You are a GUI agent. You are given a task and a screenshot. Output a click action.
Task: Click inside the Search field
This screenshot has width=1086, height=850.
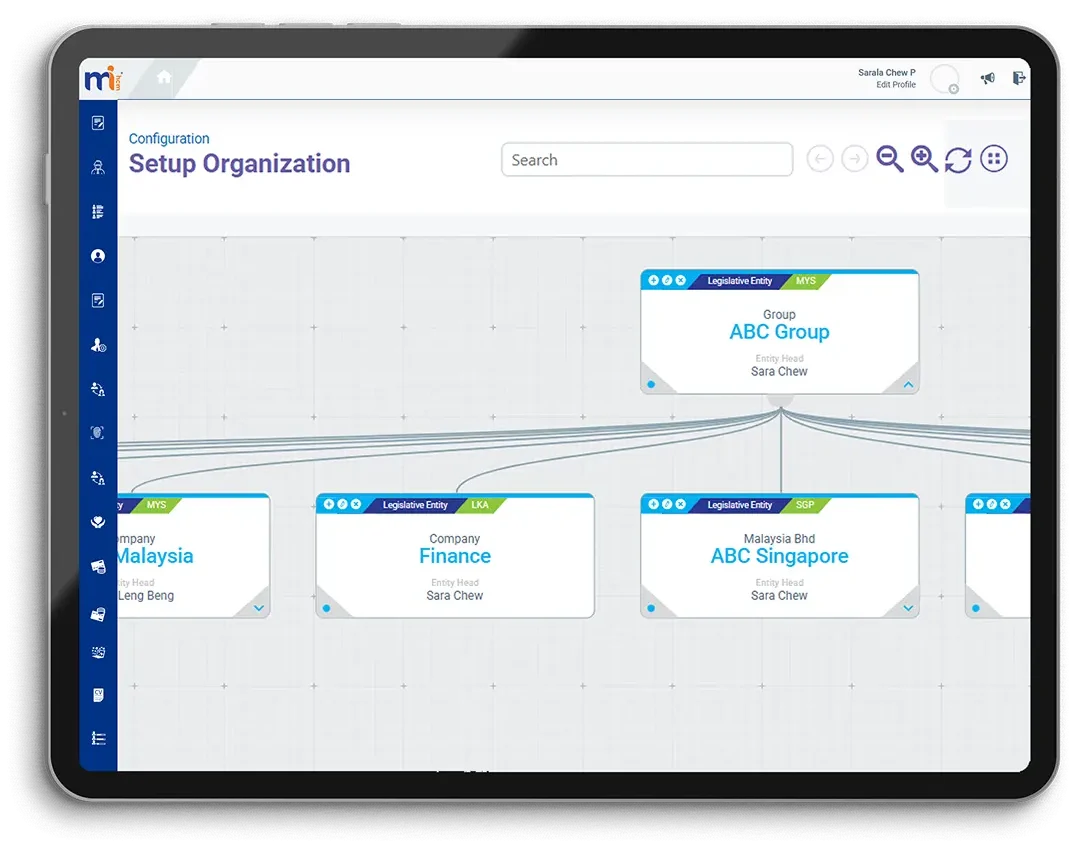[x=646, y=159]
